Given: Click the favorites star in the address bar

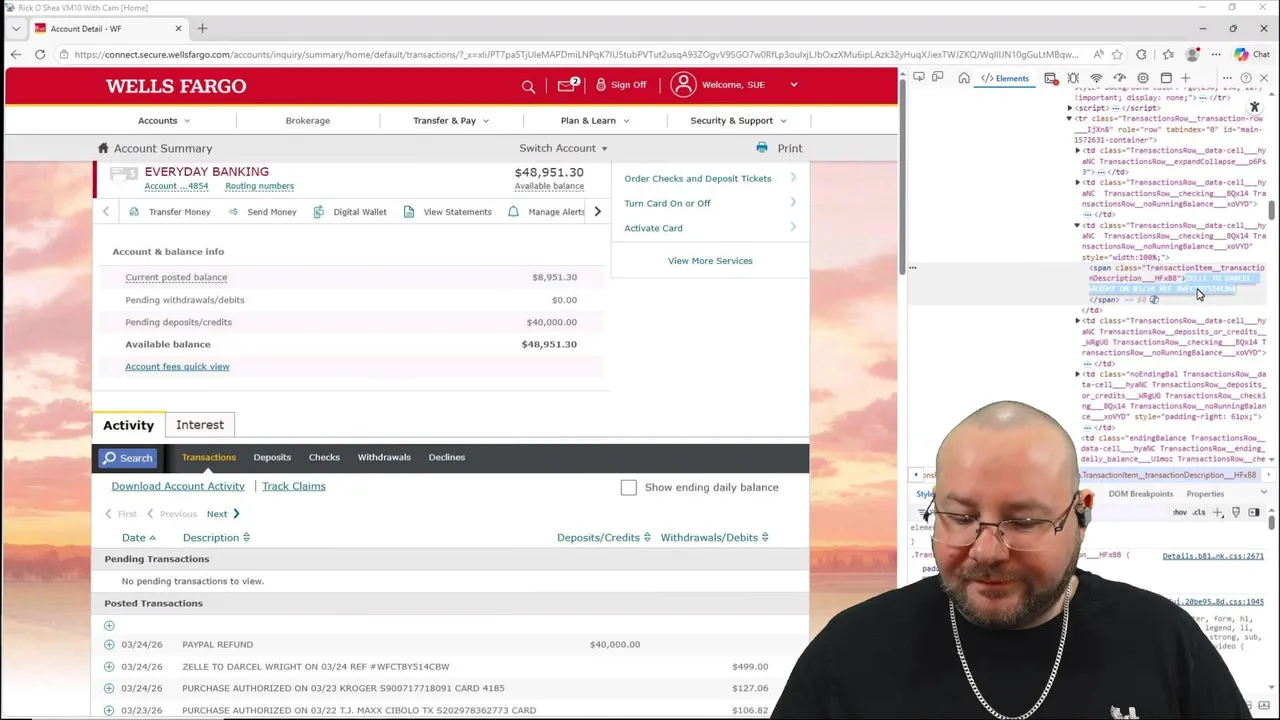Looking at the screenshot, I should coord(1117,55).
